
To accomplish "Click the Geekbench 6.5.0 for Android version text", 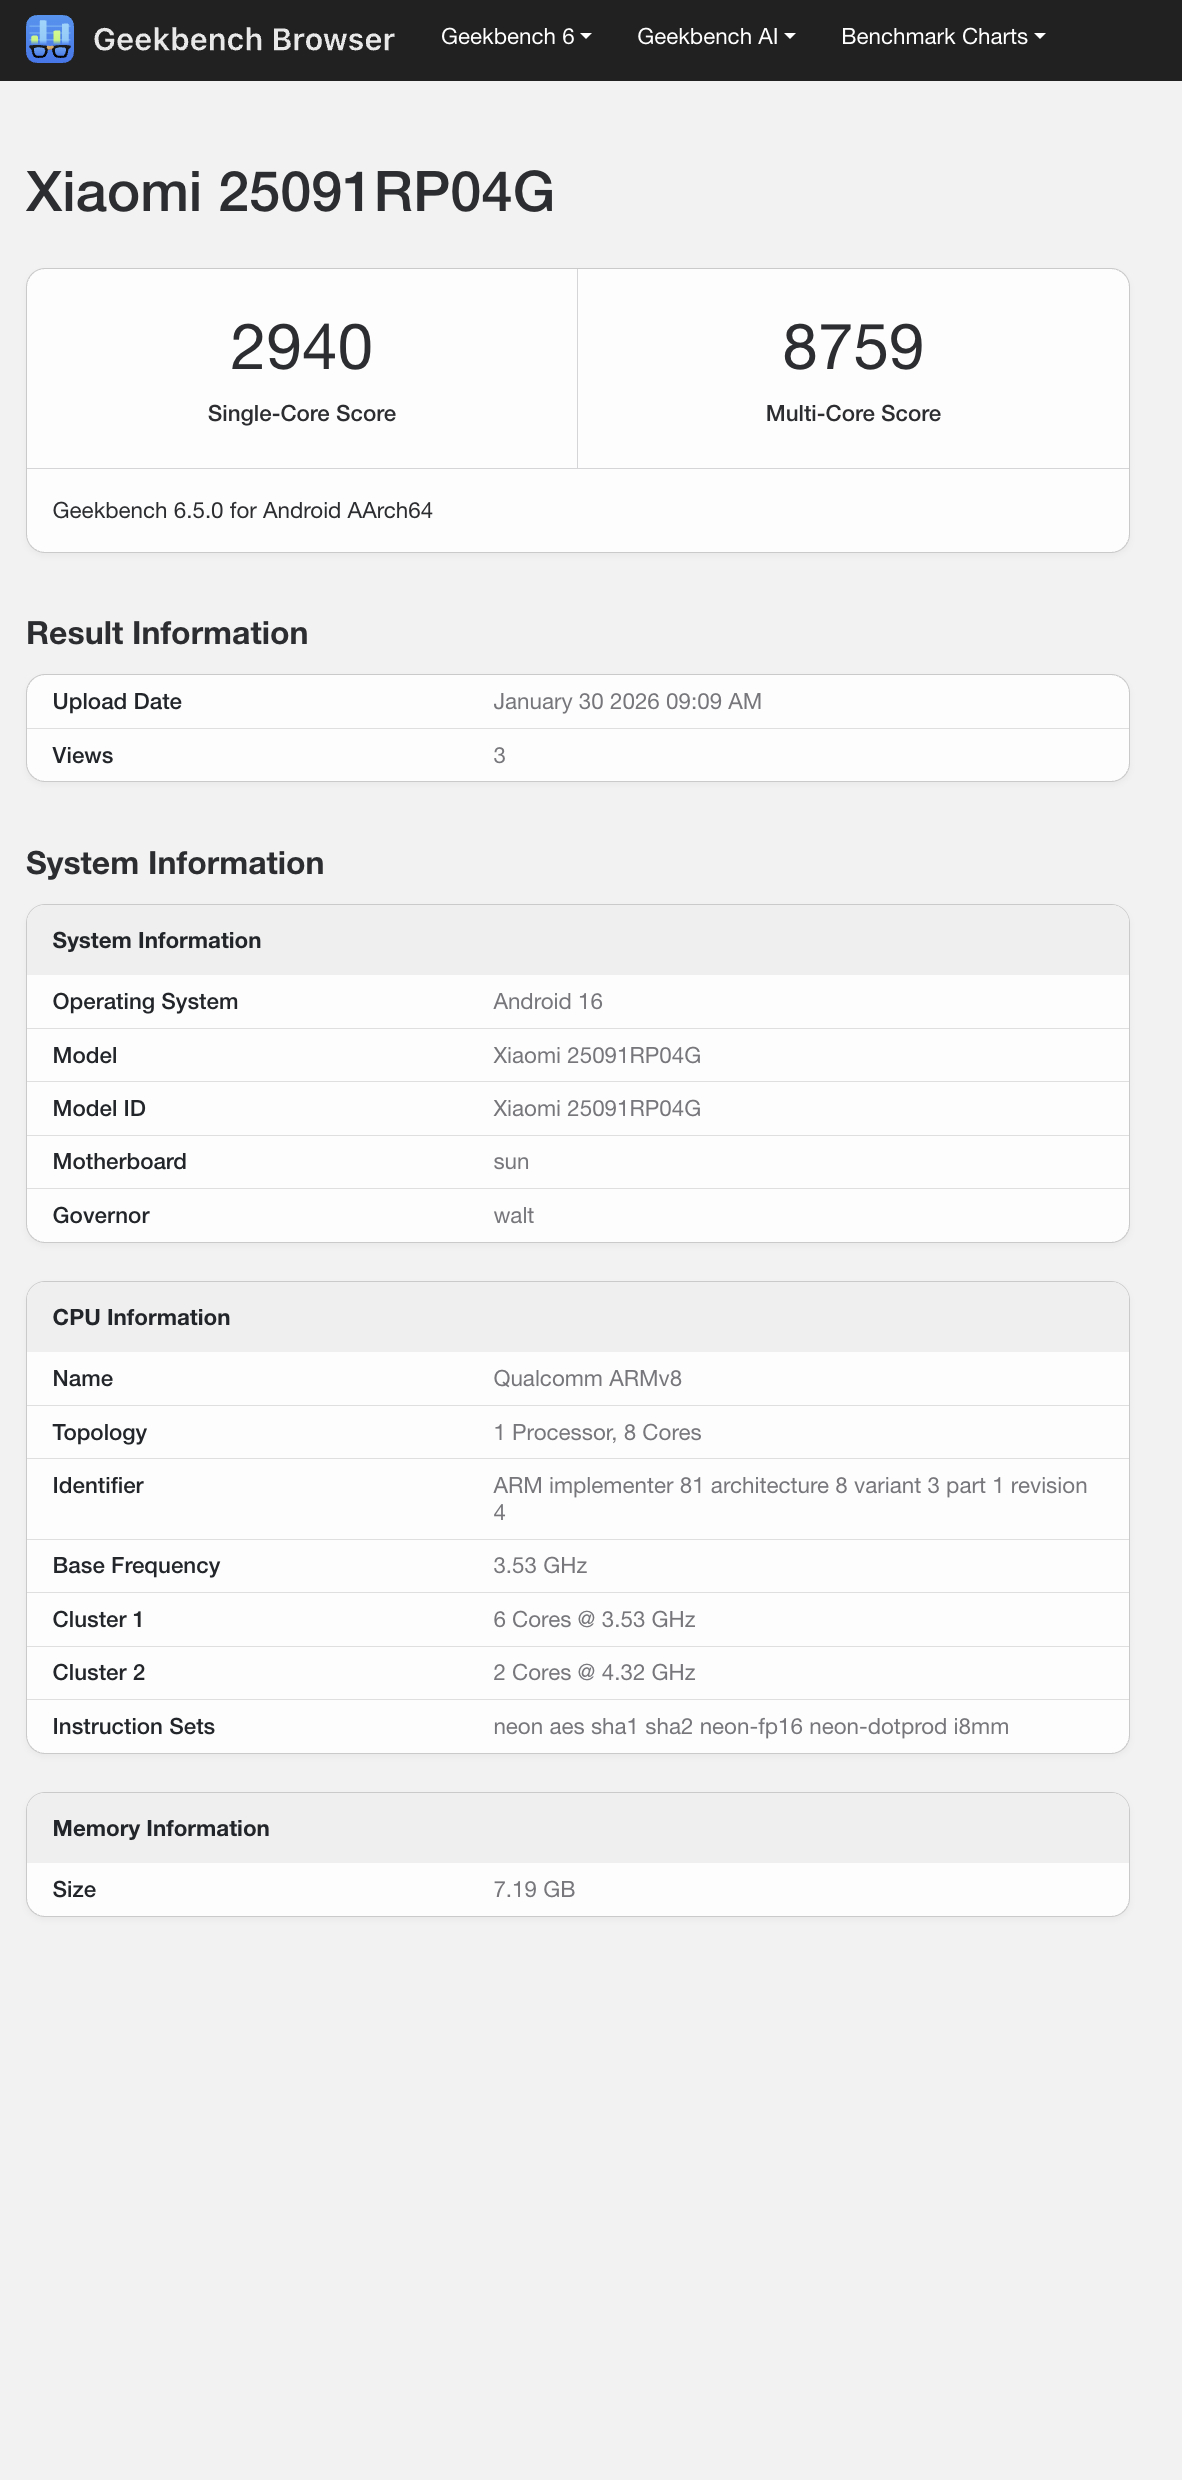I will [242, 511].
